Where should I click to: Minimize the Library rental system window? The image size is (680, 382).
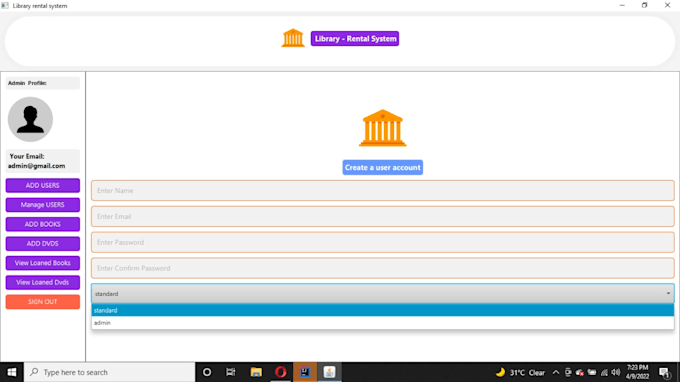(622, 6)
